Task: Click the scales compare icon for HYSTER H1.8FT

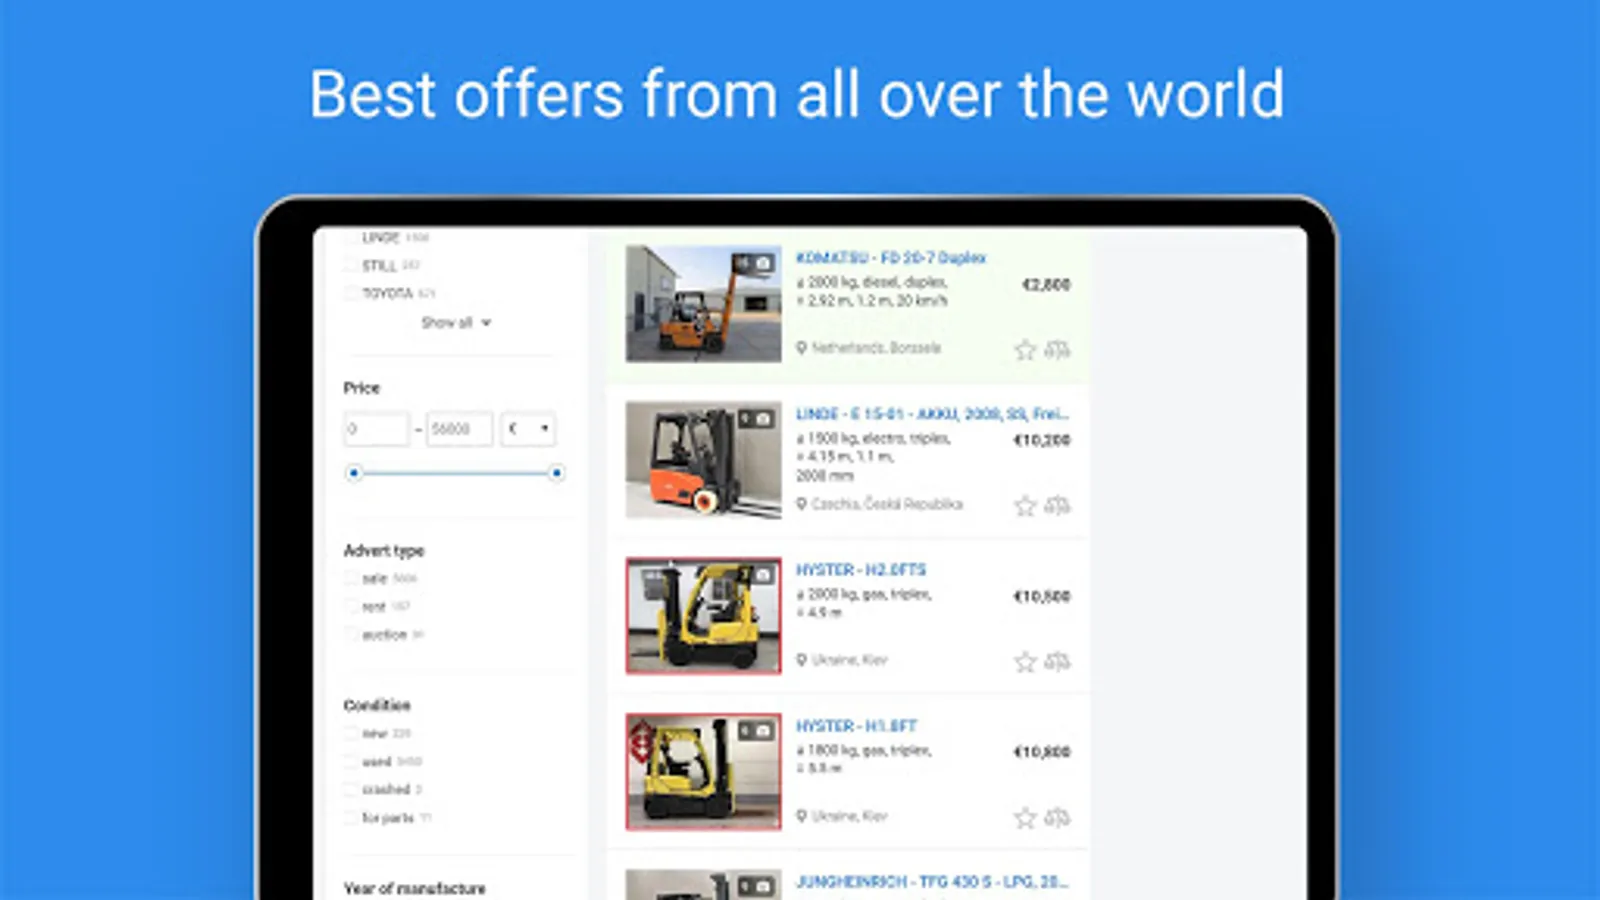Action: (1057, 817)
